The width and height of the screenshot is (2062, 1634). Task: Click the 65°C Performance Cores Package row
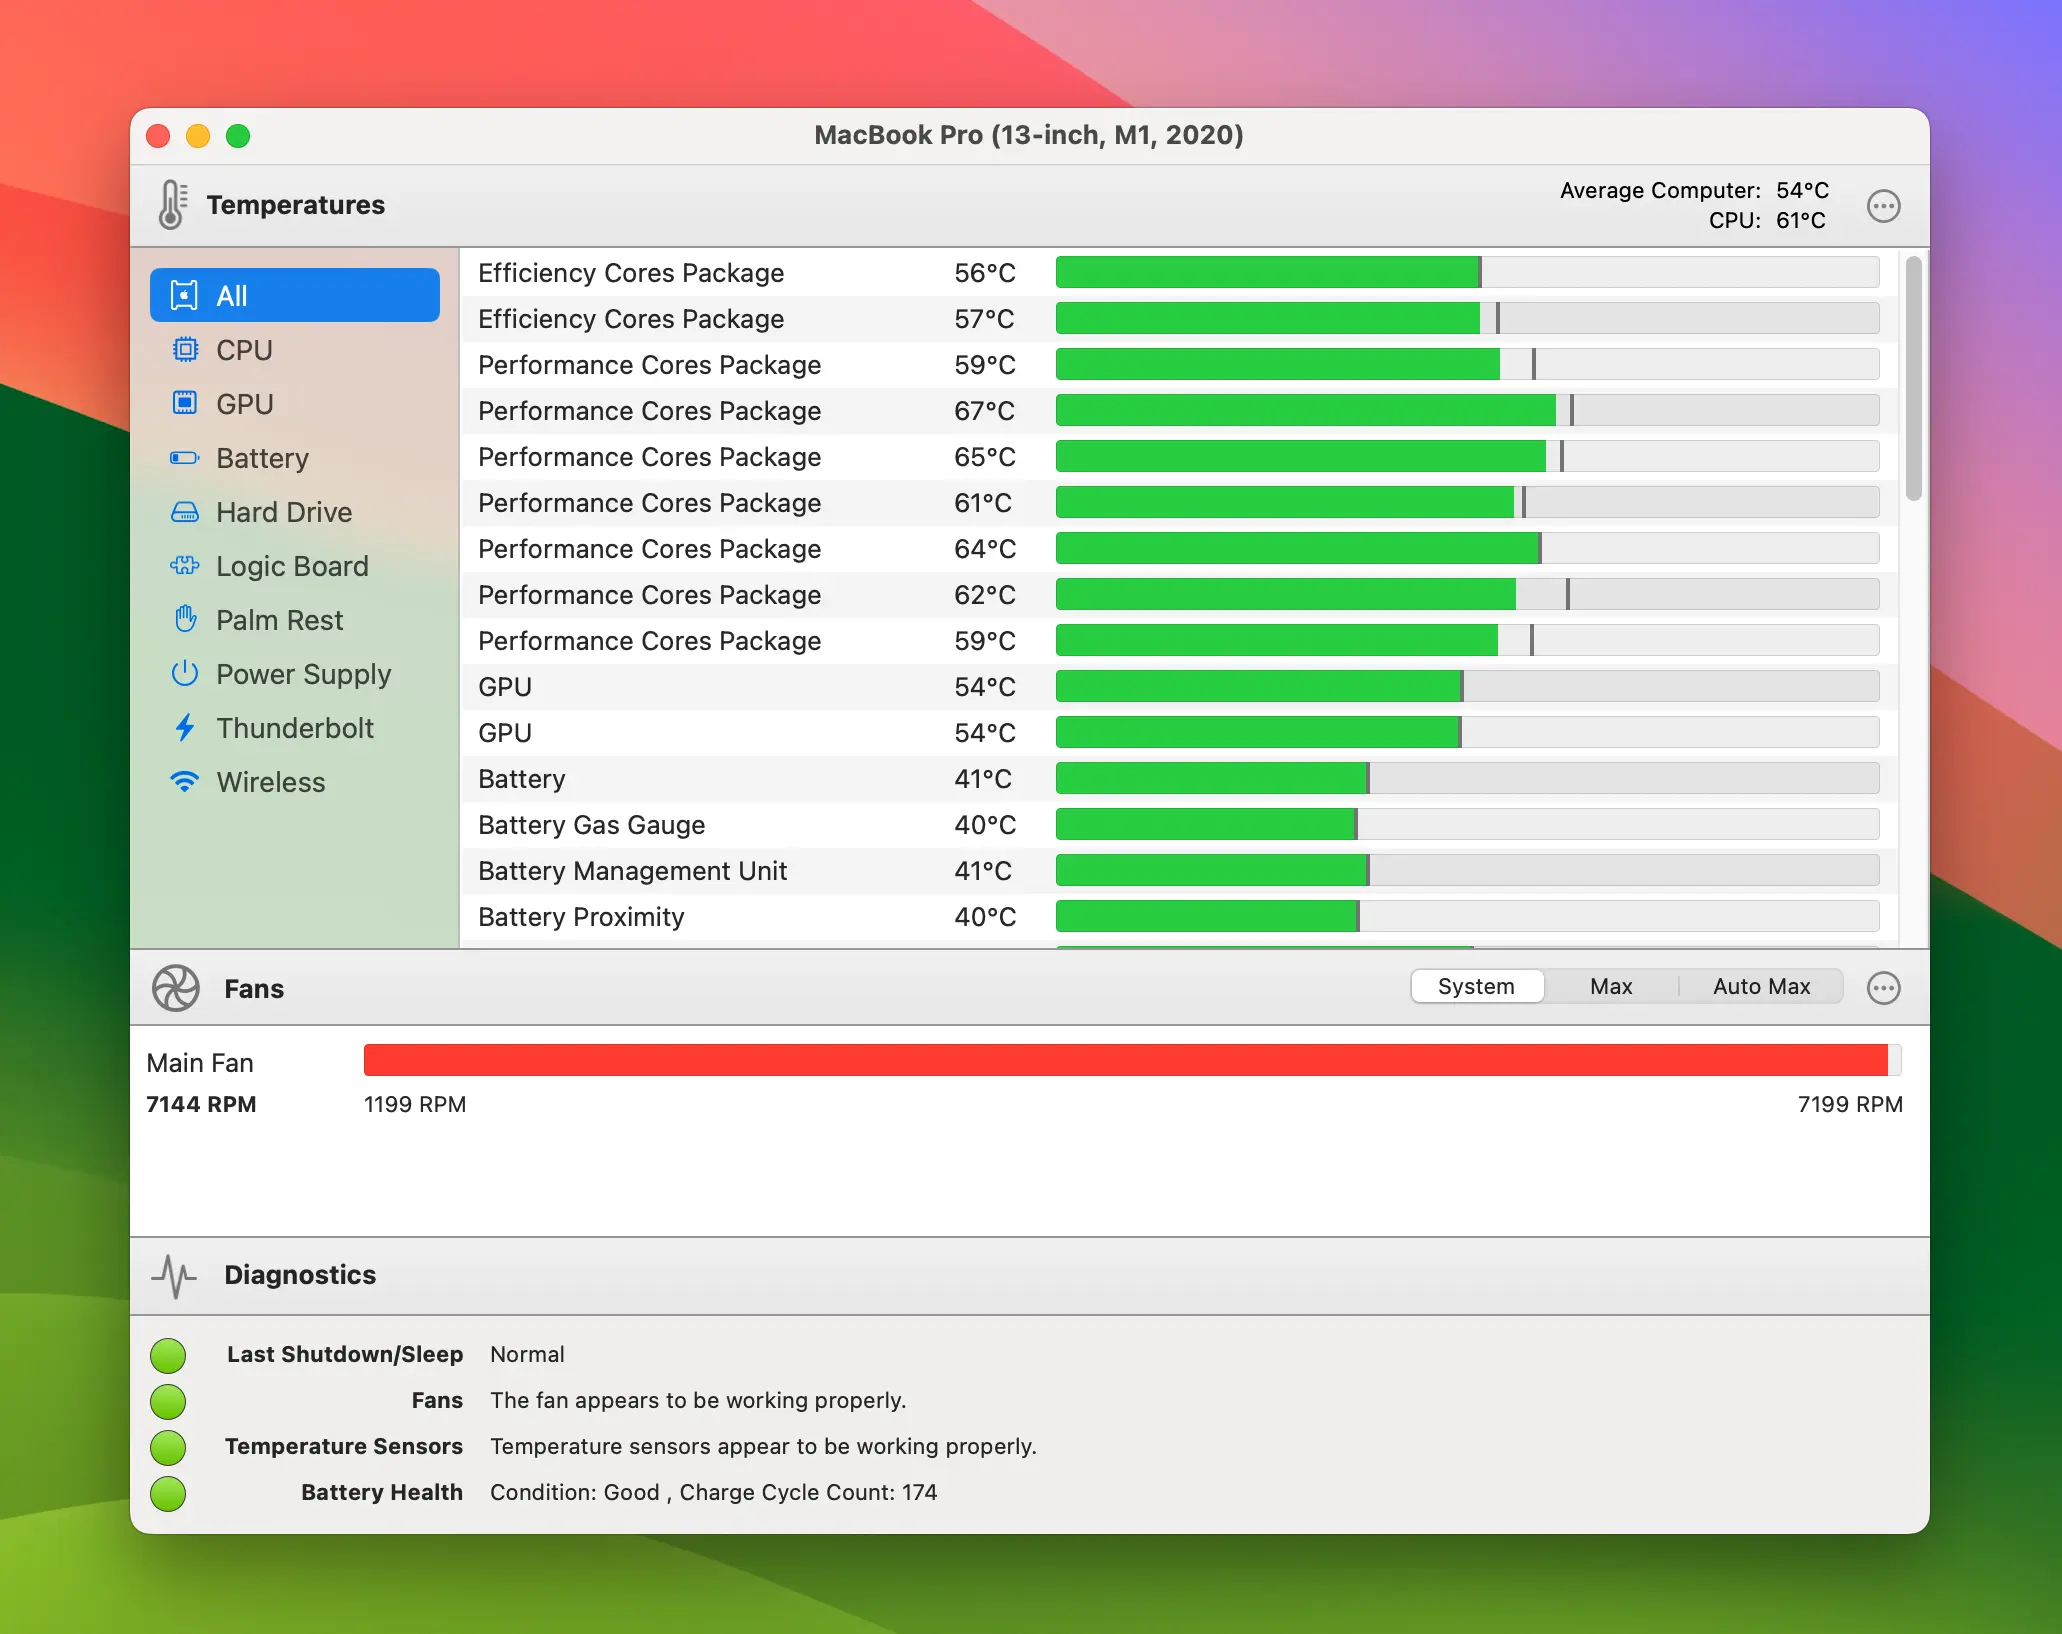pos(1179,457)
